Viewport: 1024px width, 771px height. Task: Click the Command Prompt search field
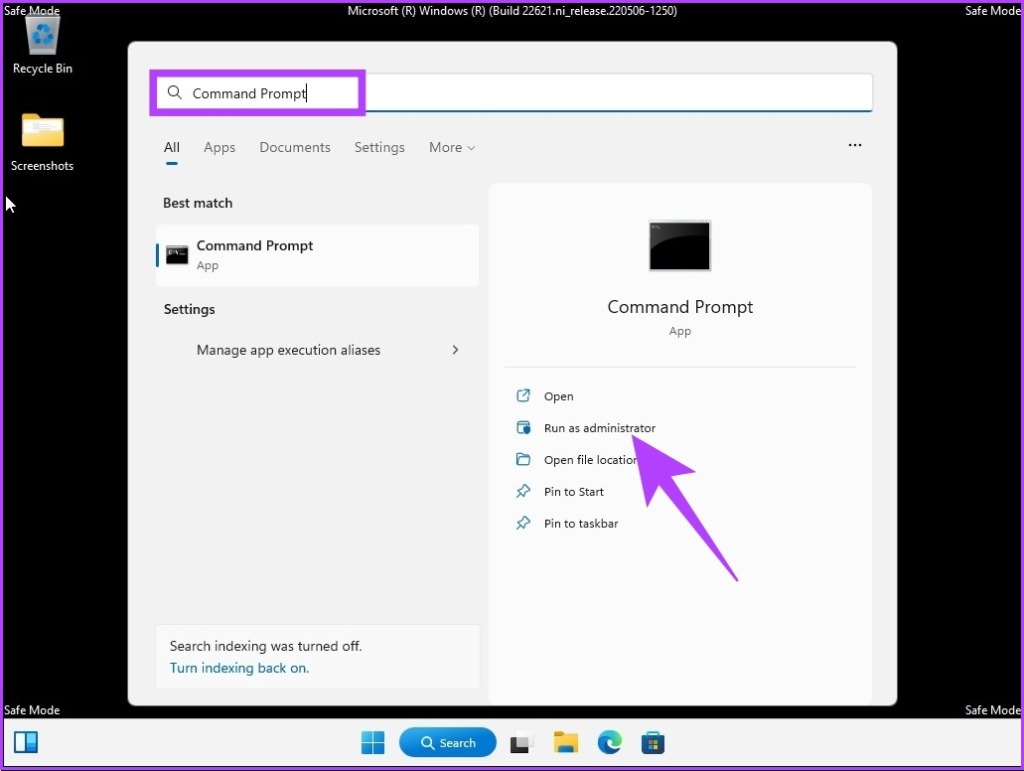(511, 93)
